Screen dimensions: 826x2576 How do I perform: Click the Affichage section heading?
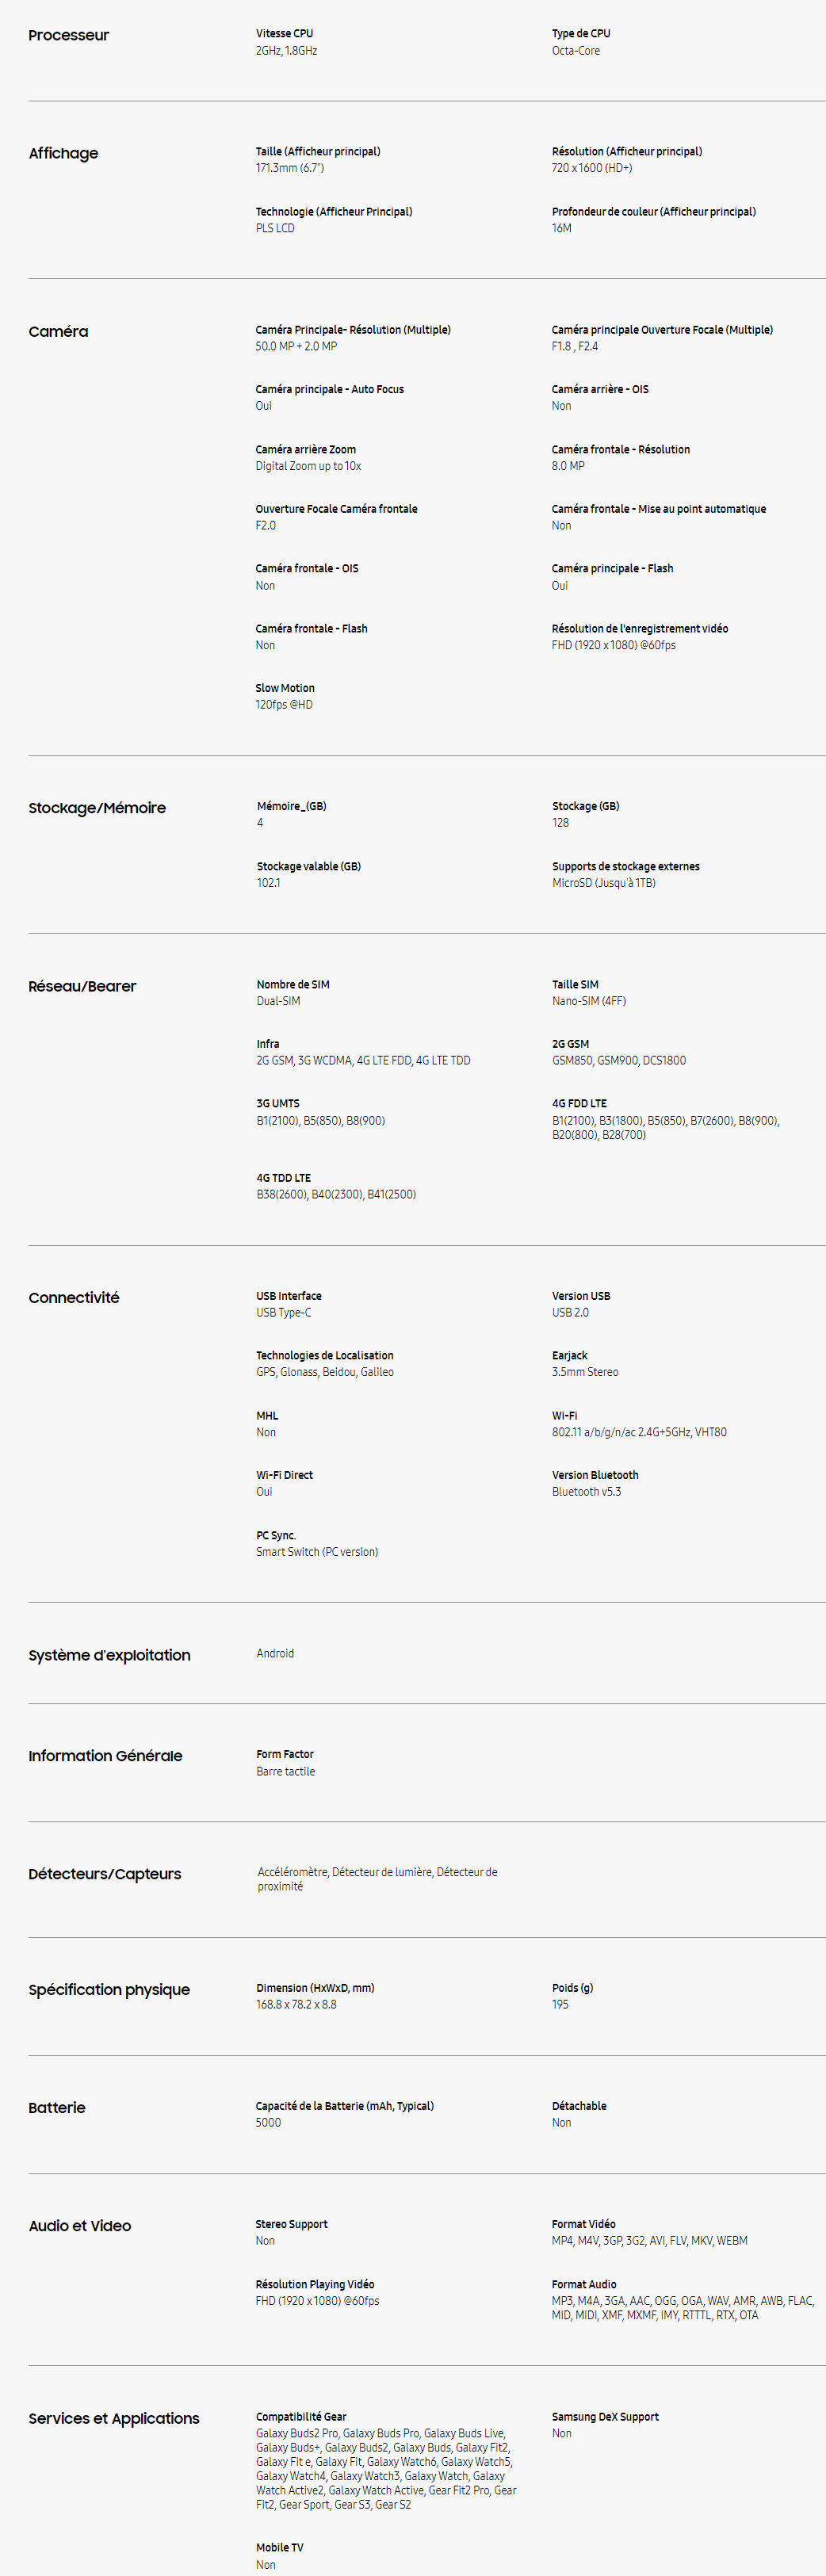click(x=63, y=153)
